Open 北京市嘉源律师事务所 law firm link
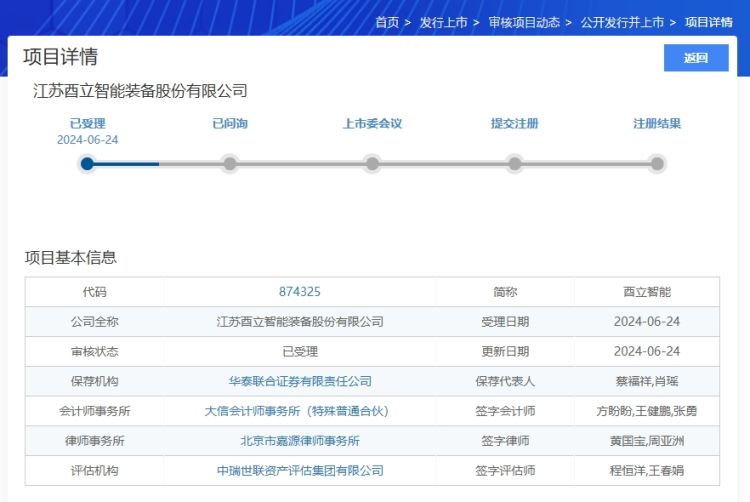 pos(300,440)
